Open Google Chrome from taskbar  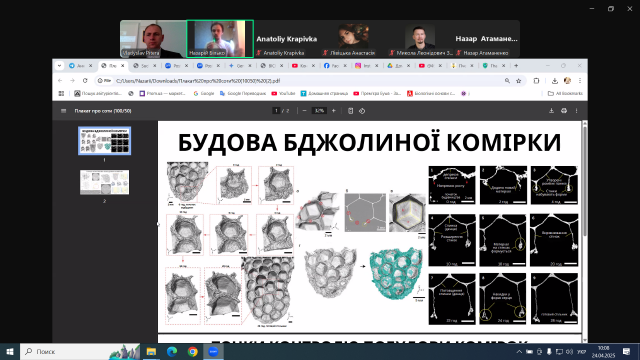tap(193, 351)
